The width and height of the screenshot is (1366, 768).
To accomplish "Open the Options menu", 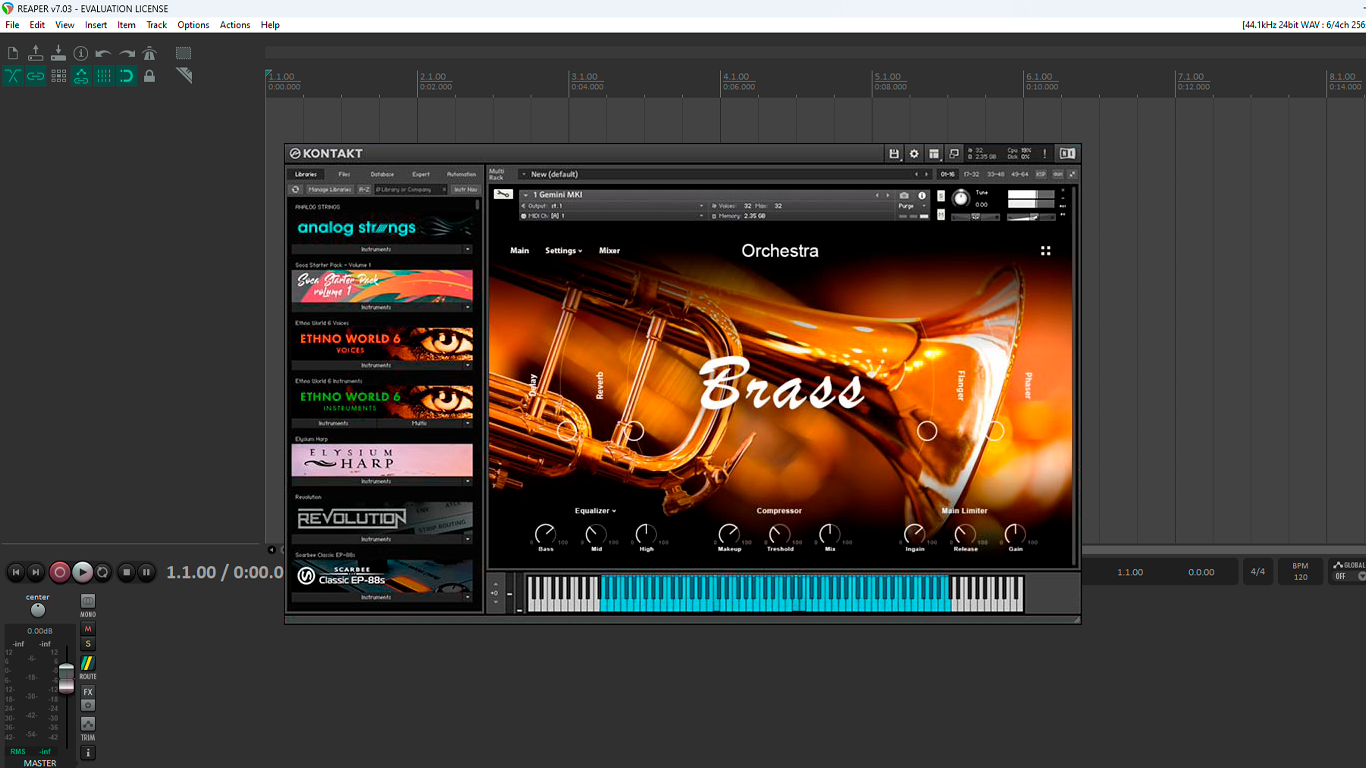I will click(x=193, y=25).
